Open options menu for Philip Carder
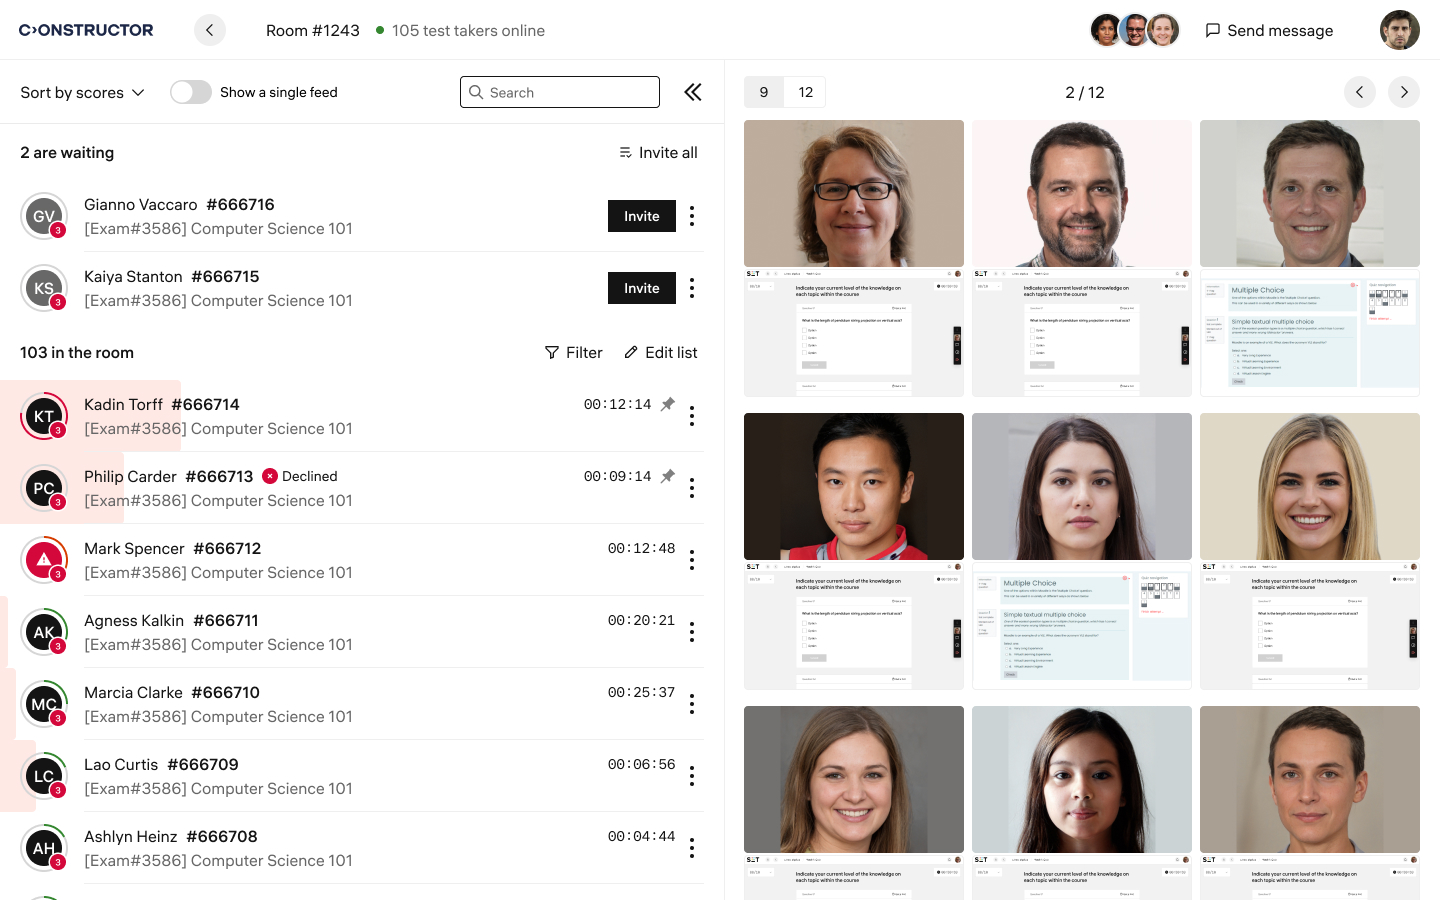 [x=692, y=488]
